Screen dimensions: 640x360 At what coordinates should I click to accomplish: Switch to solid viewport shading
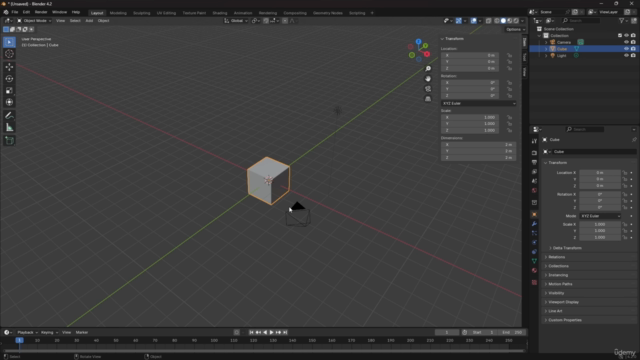point(503,21)
